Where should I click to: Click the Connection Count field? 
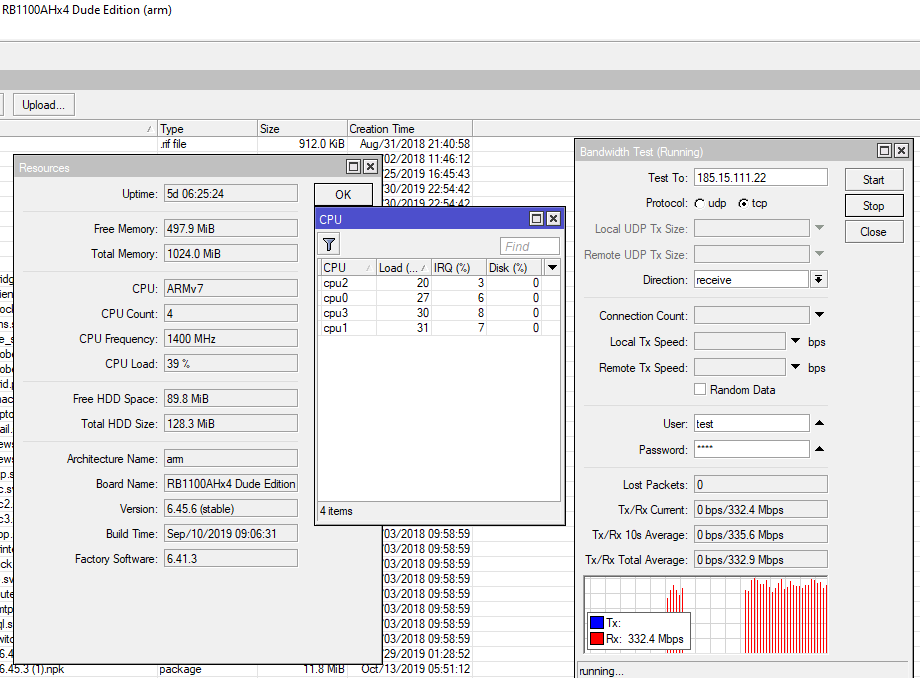(752, 316)
